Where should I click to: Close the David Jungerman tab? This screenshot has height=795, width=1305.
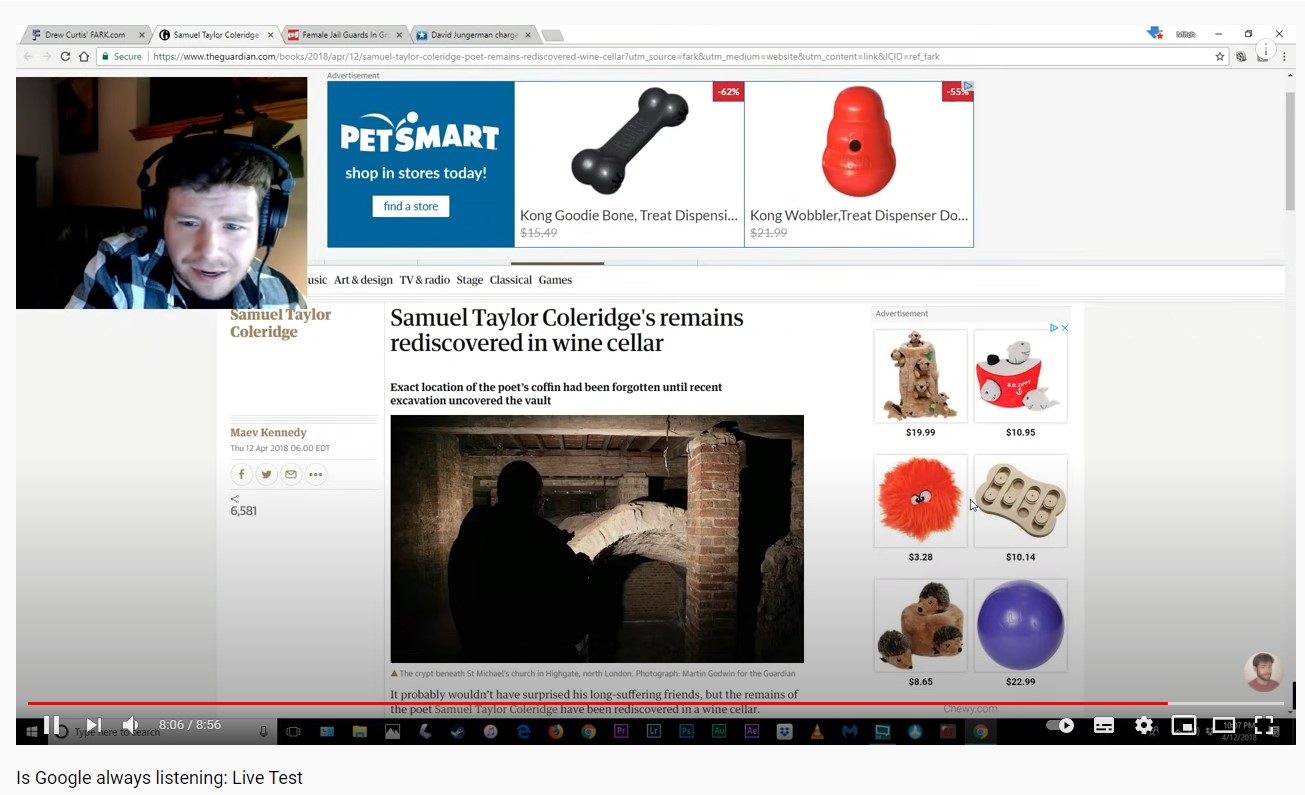[527, 35]
